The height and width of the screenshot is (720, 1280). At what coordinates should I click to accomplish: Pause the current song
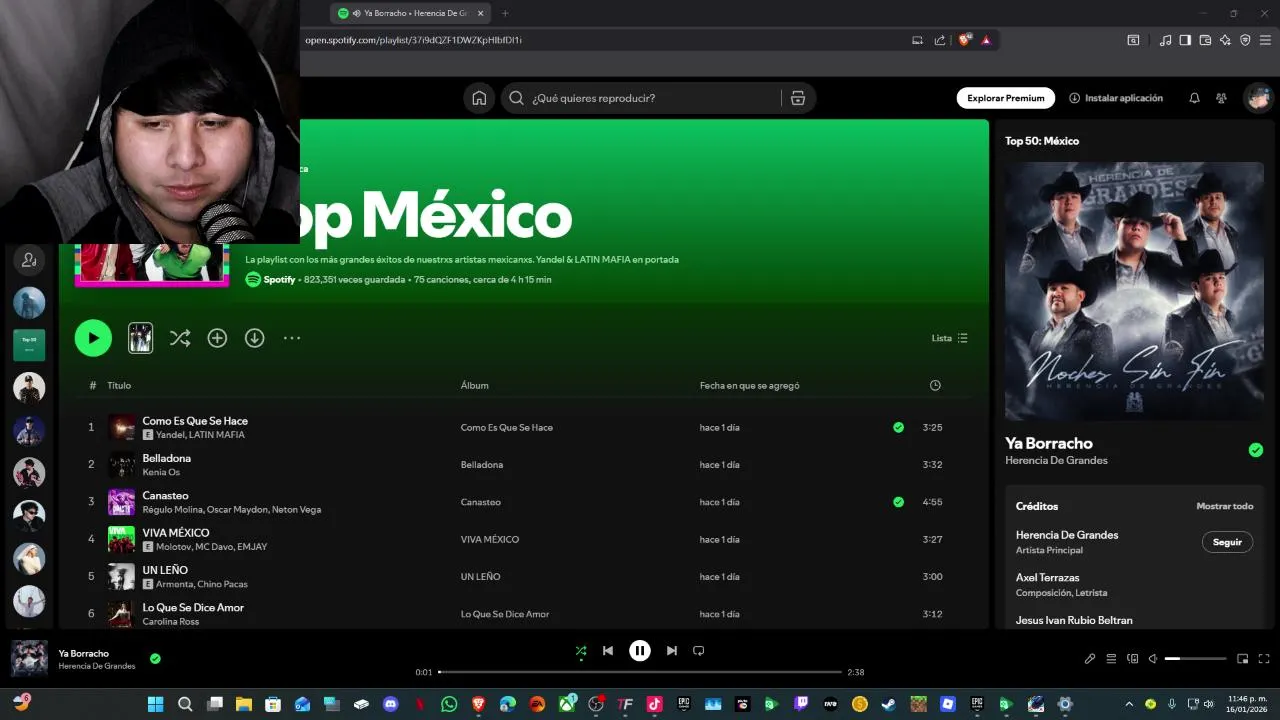click(x=640, y=651)
